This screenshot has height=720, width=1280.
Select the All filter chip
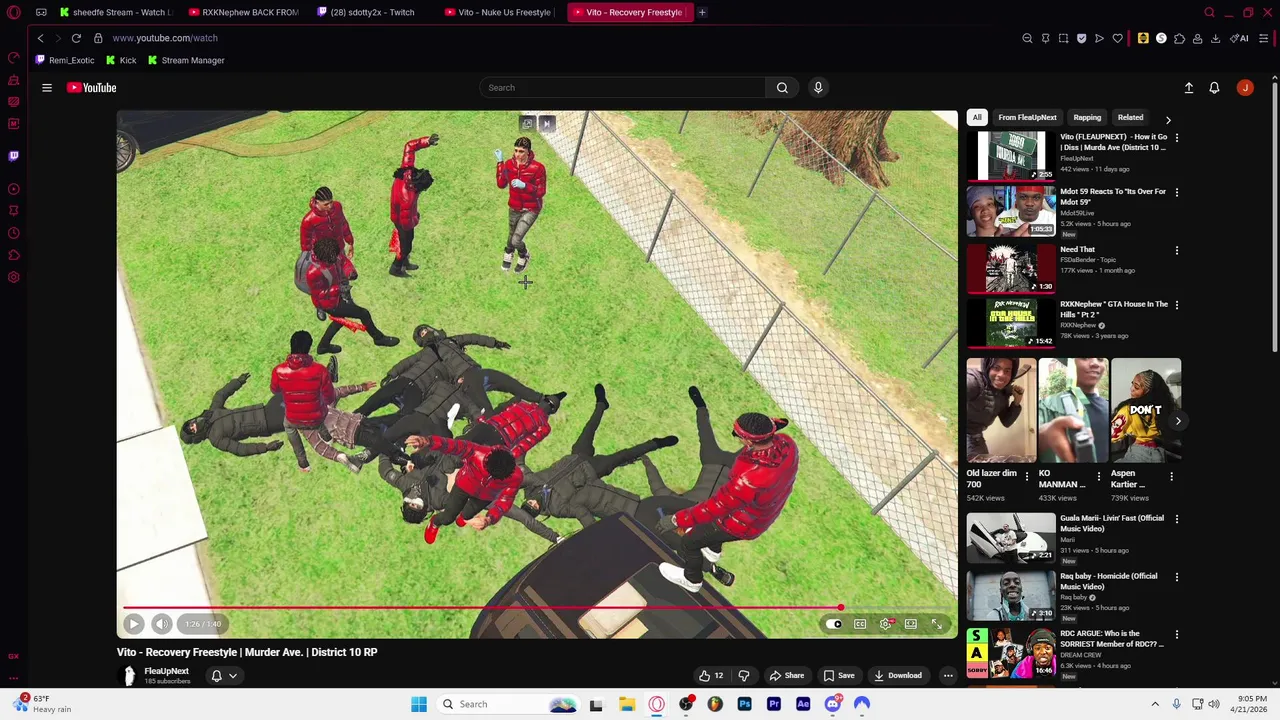[x=977, y=117]
